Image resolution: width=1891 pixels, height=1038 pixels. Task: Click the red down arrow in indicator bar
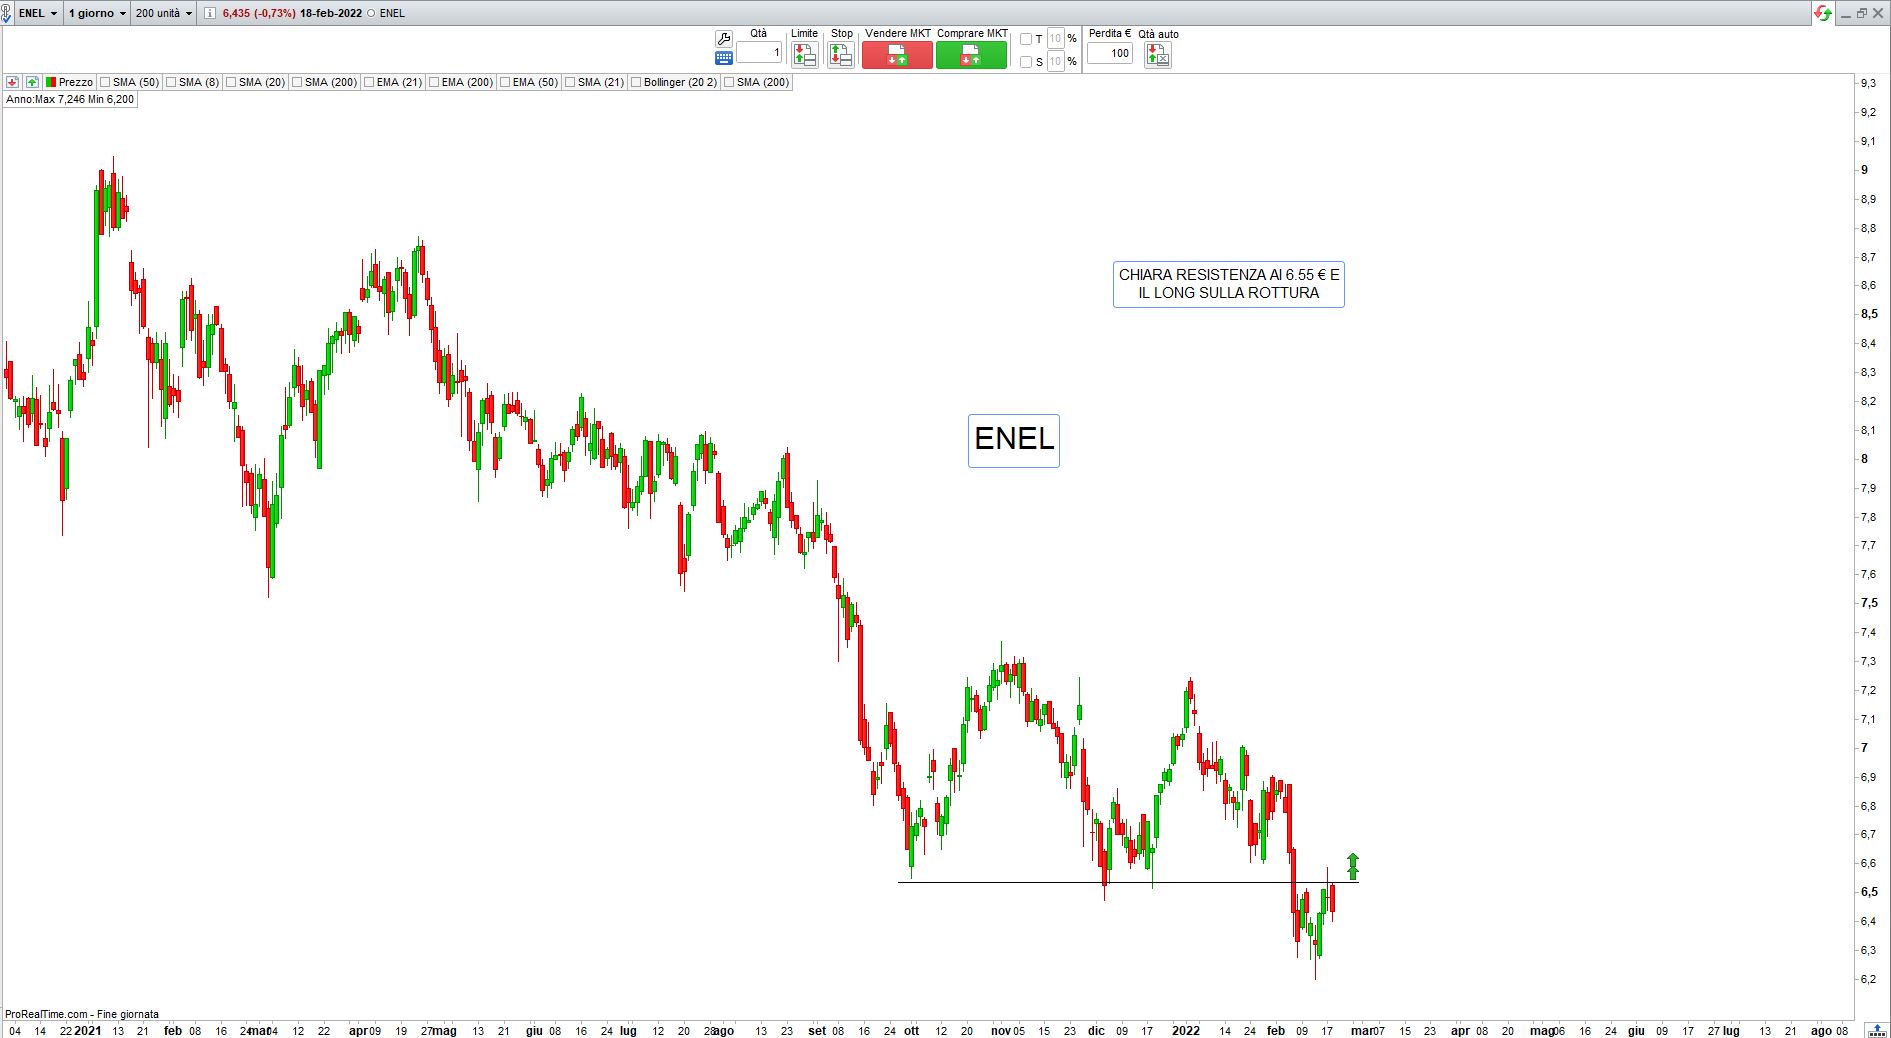click(13, 82)
